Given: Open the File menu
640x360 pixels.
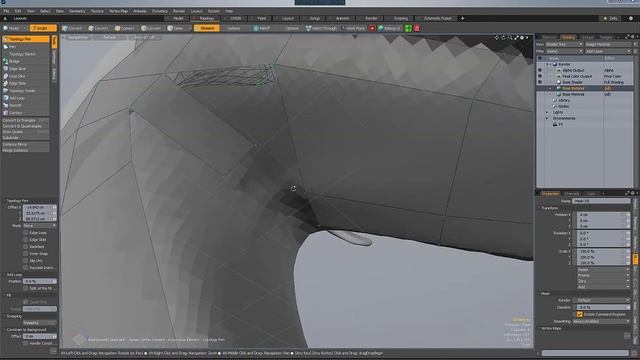Looking at the screenshot, I should click(6, 11).
